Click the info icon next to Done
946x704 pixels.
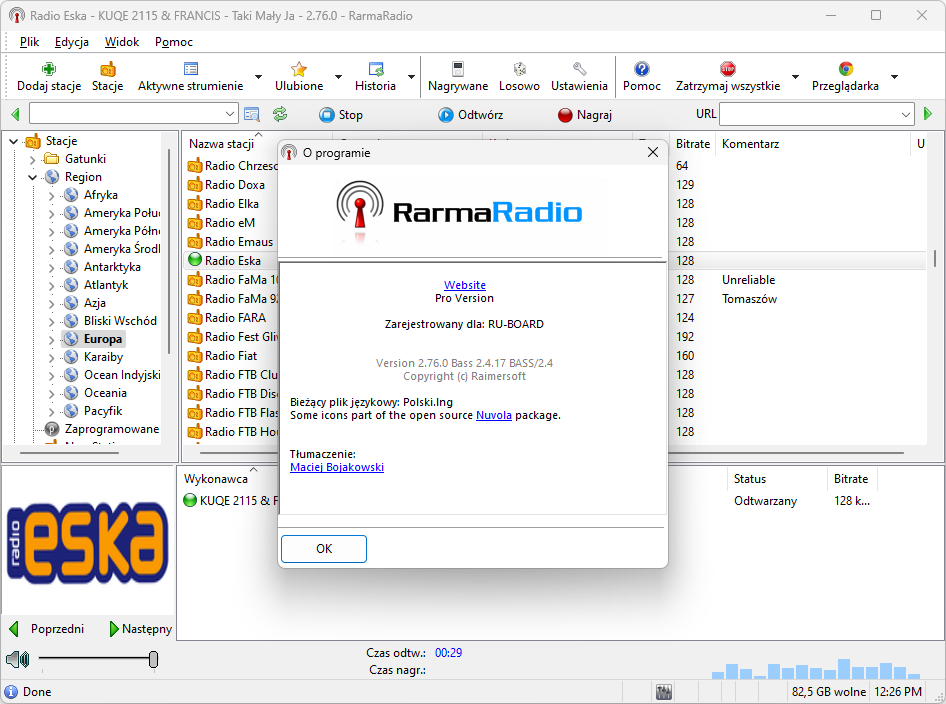click(11, 692)
